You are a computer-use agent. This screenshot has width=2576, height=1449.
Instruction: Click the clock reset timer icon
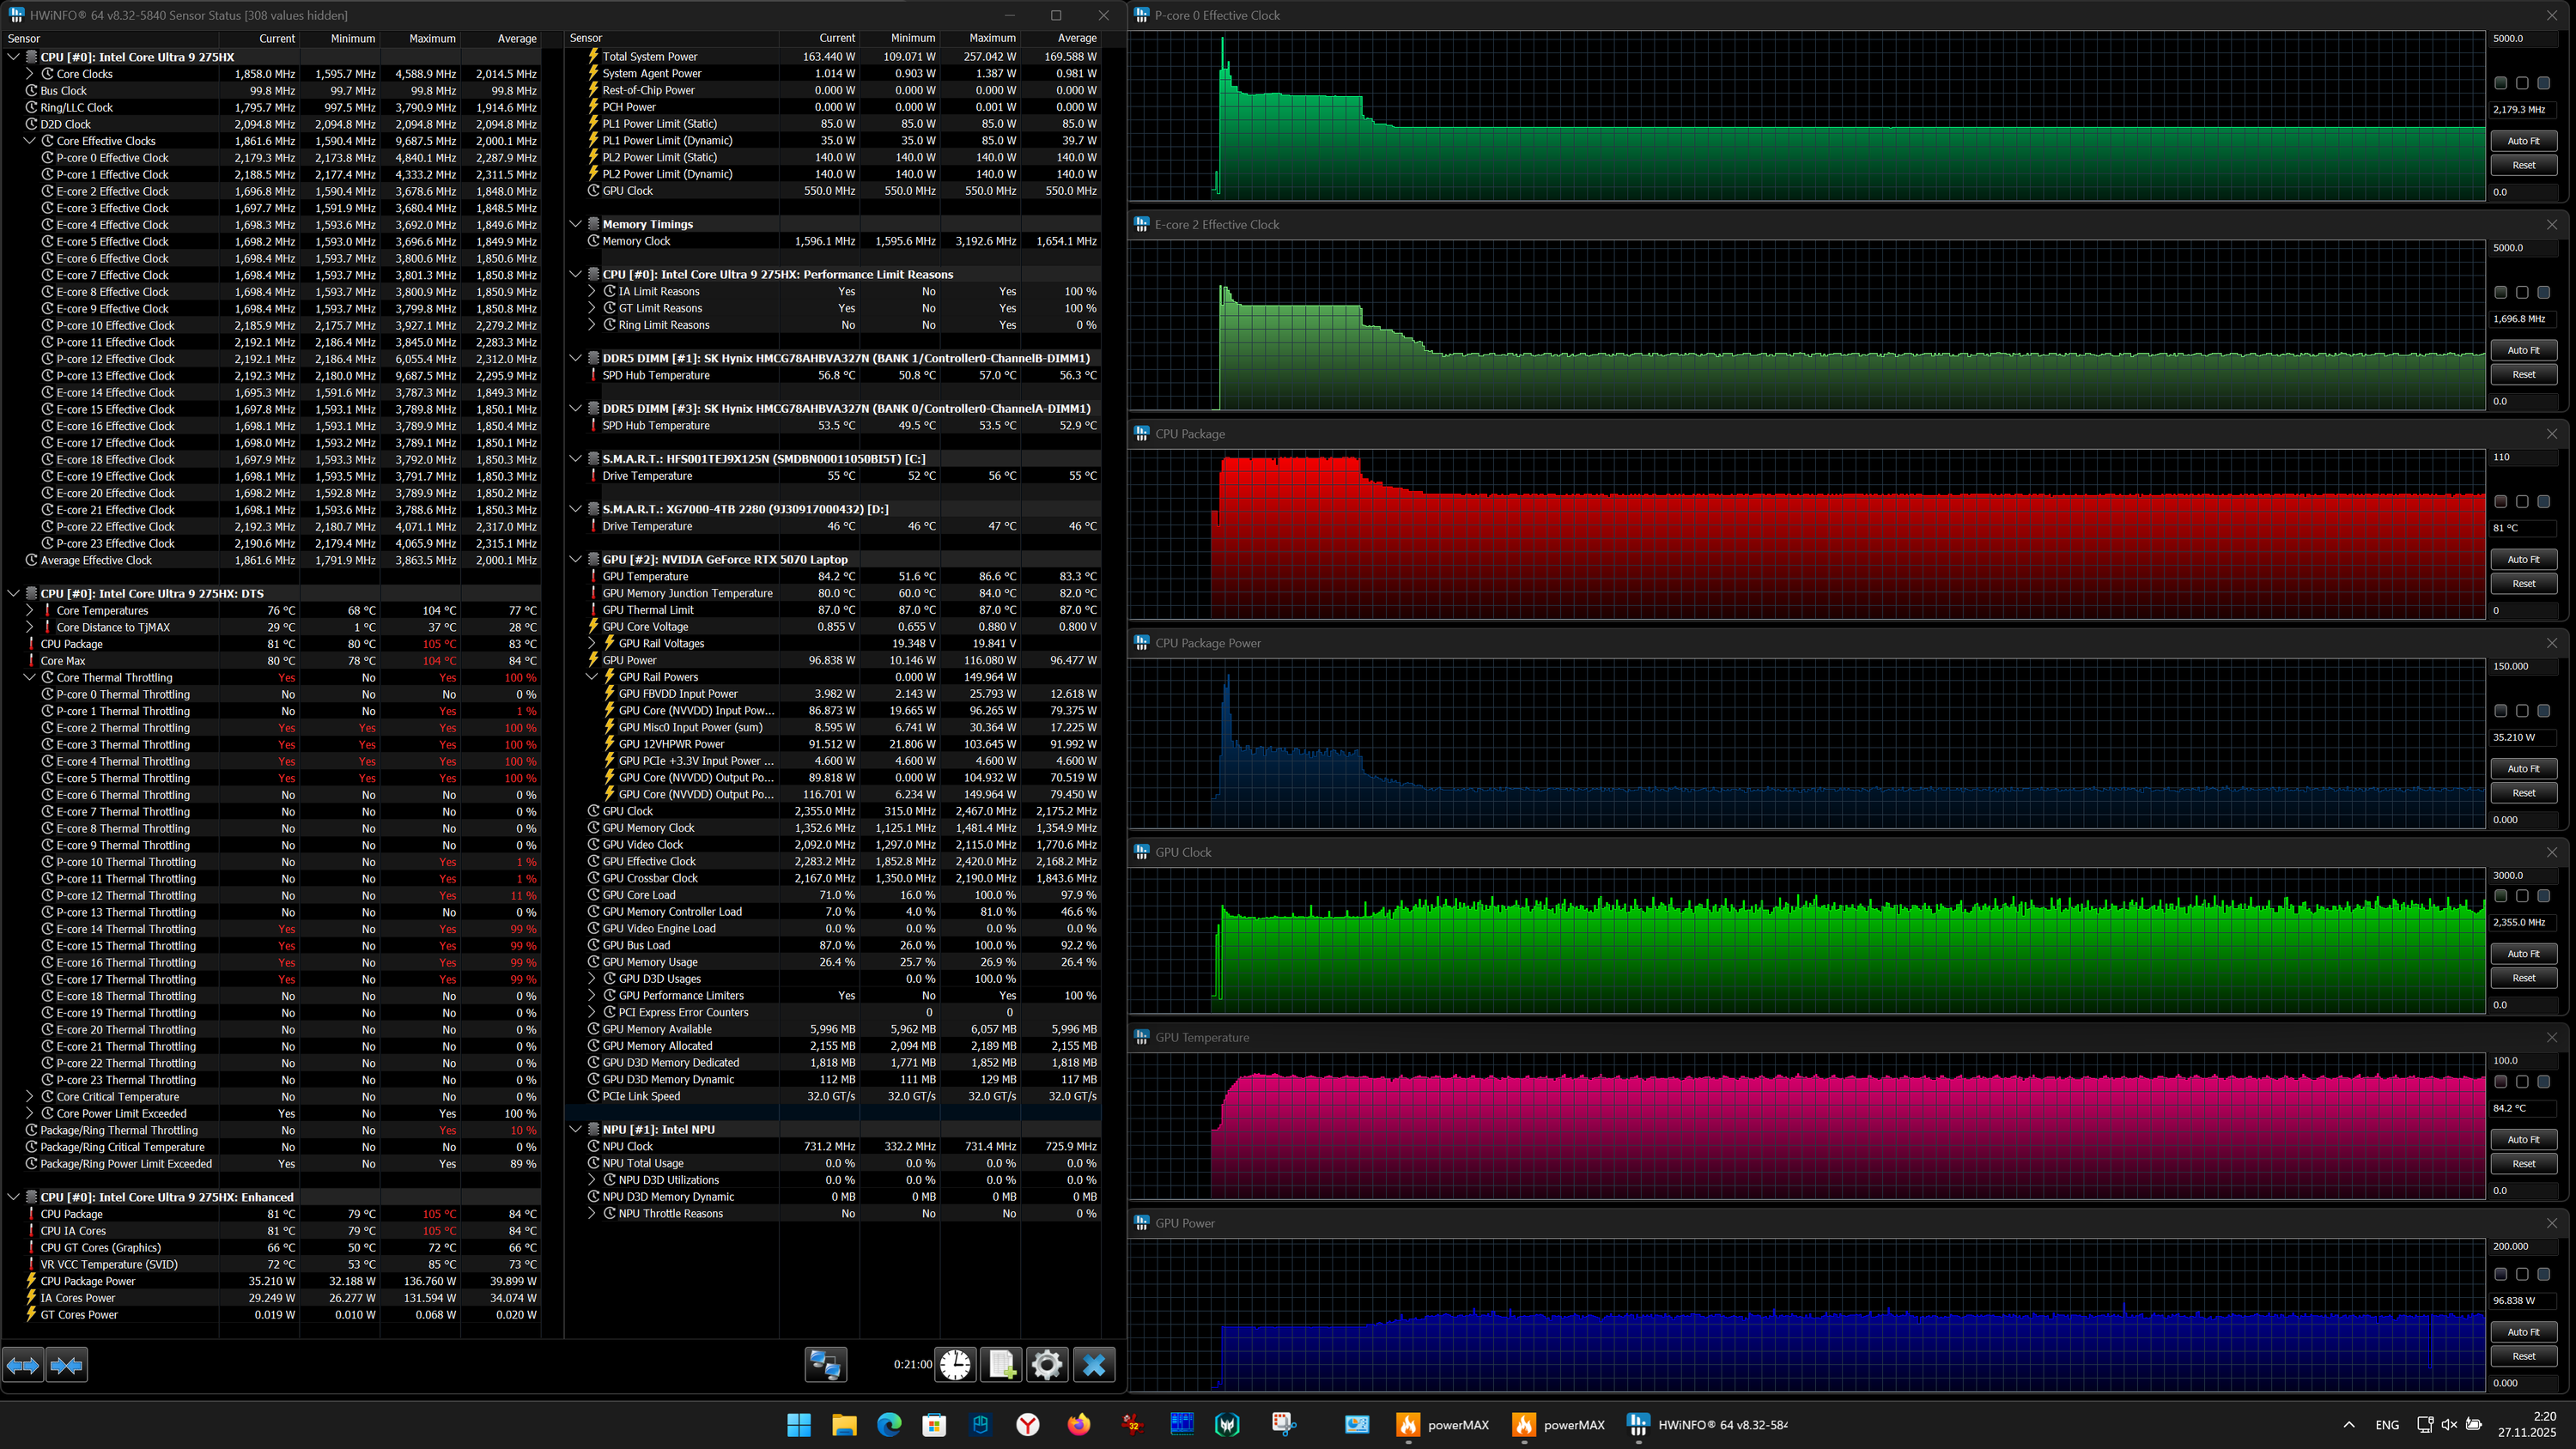pyautogui.click(x=955, y=1365)
